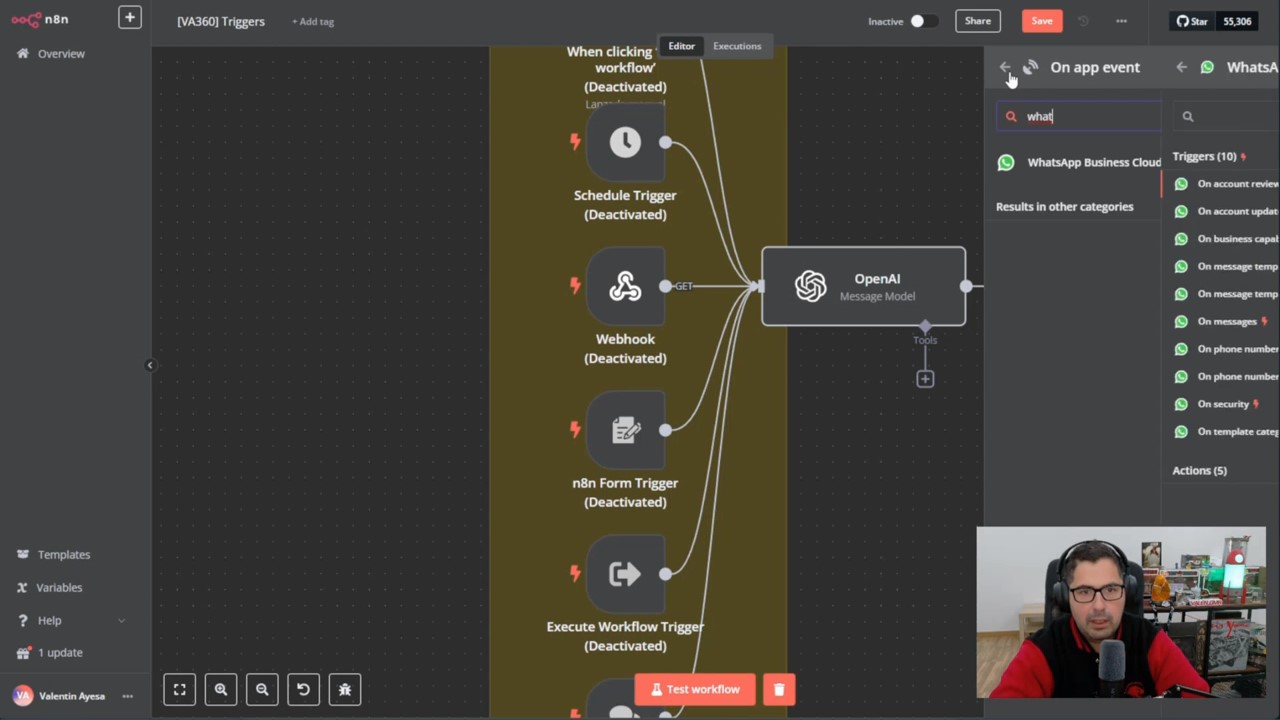Select the Execute Workflow Trigger node icon
The height and width of the screenshot is (720, 1280).
(625, 574)
